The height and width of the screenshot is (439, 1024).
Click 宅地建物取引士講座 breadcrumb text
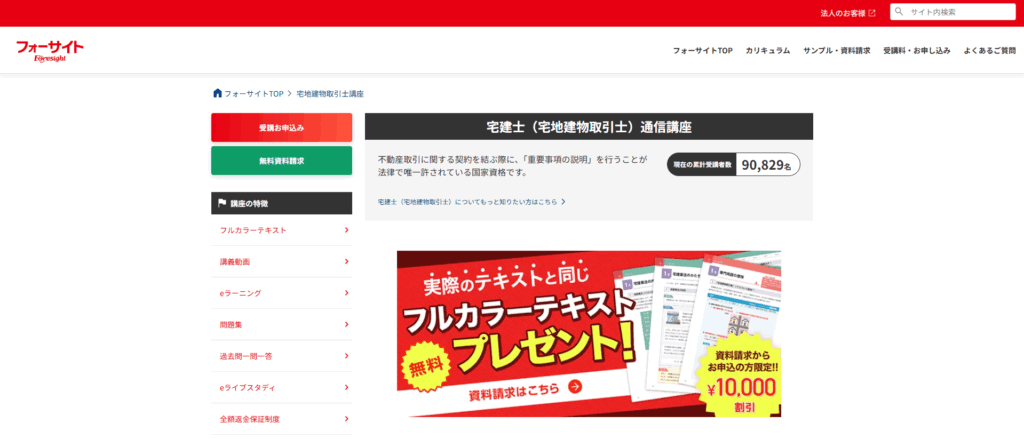pos(330,94)
